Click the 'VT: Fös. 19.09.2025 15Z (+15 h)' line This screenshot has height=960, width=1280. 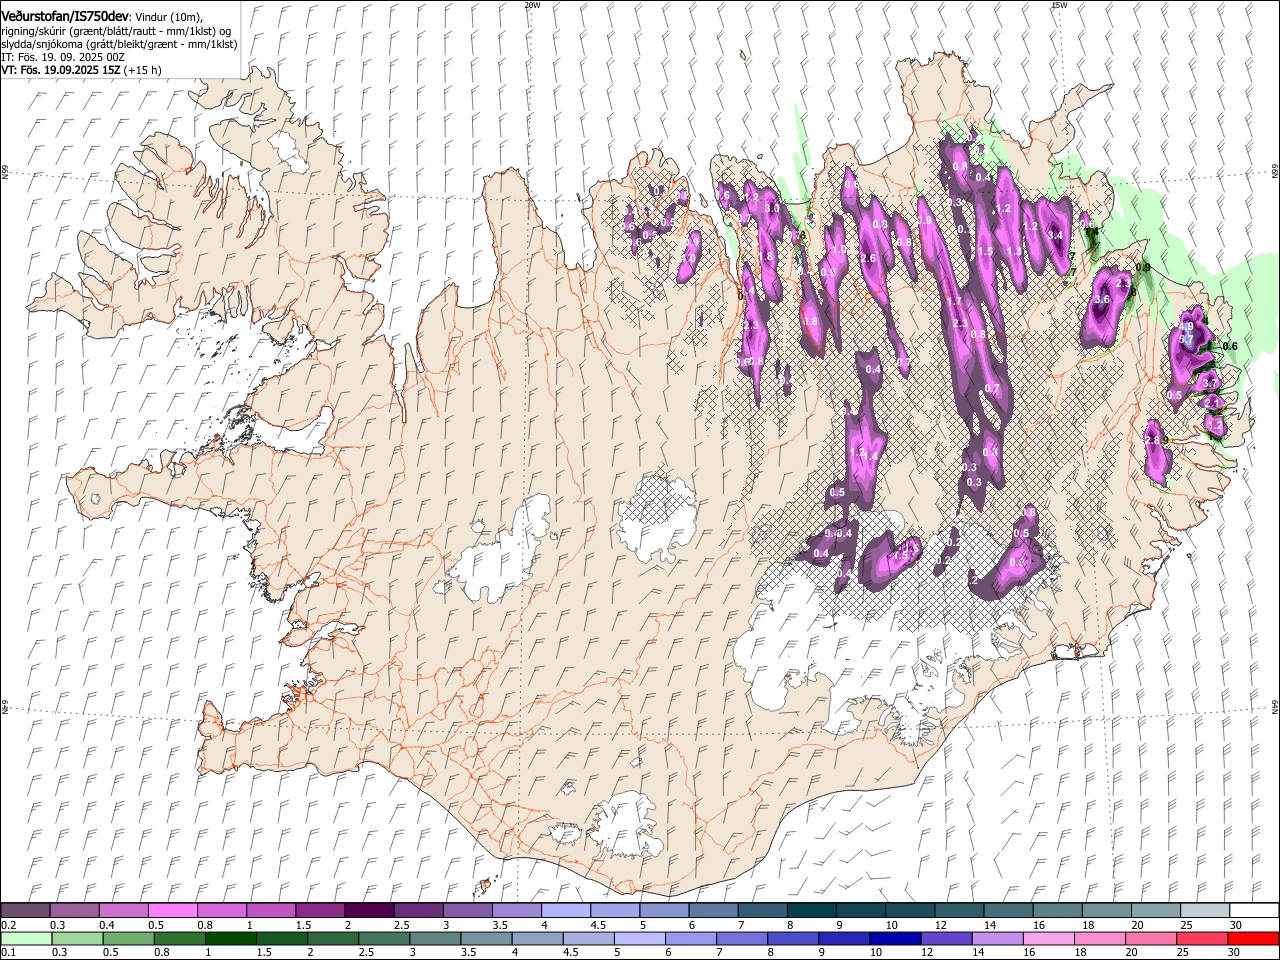(x=81, y=70)
